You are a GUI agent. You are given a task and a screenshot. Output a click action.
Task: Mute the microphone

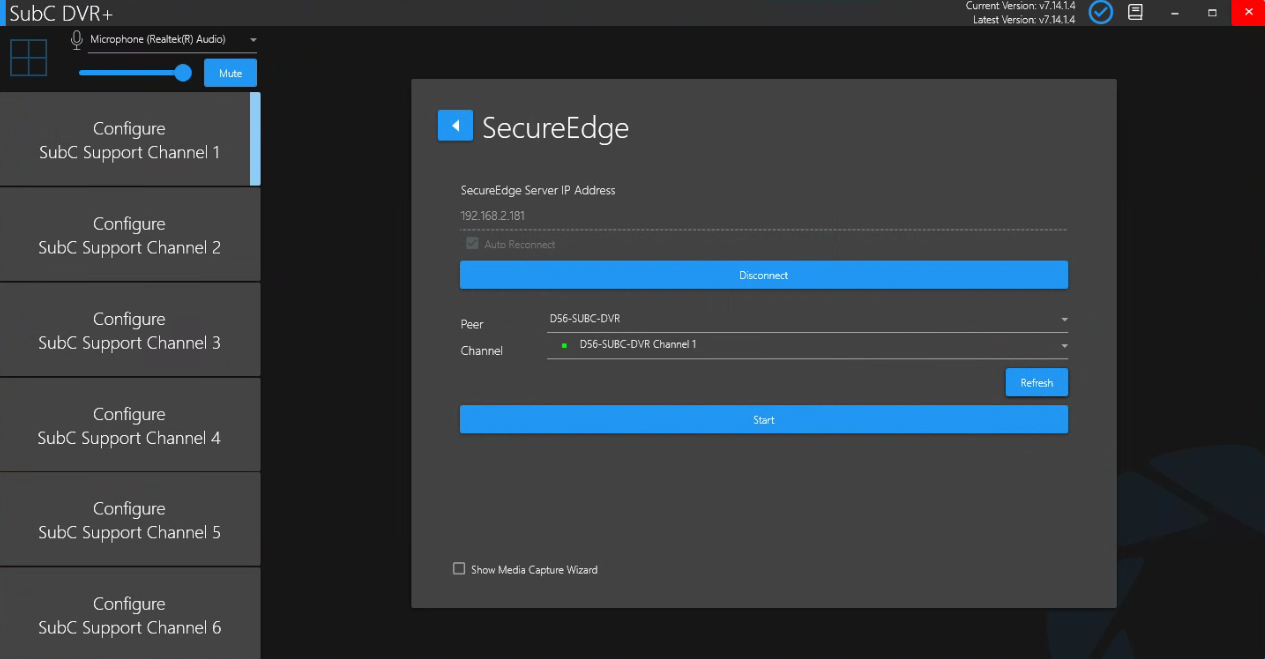coord(231,73)
